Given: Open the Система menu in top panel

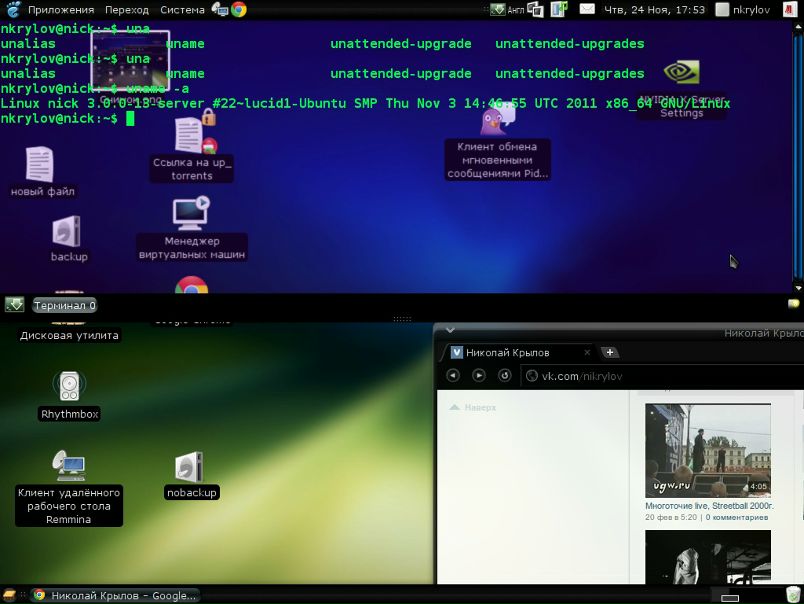Looking at the screenshot, I should 182,9.
